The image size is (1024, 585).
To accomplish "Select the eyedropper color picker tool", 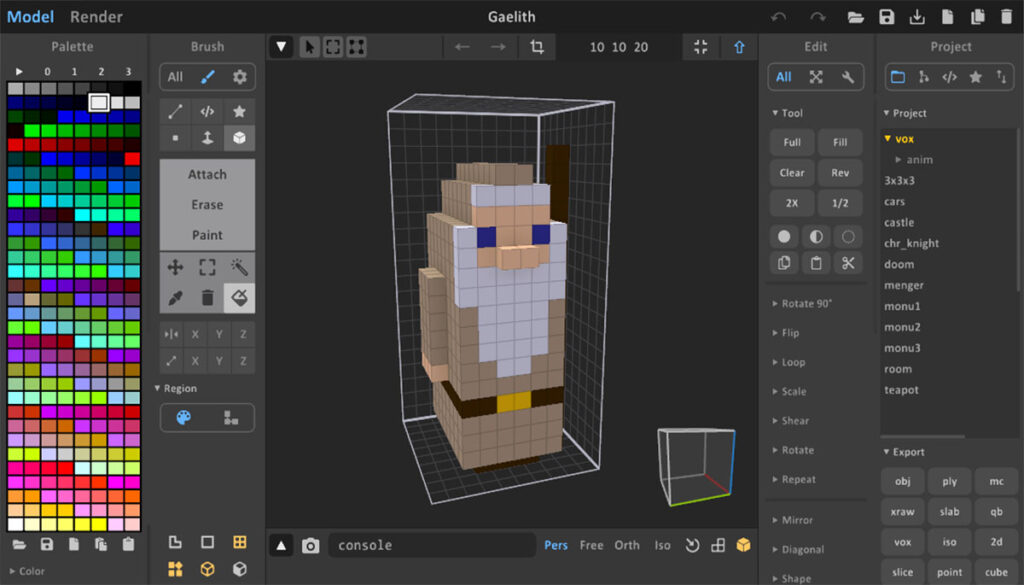I will 175,298.
